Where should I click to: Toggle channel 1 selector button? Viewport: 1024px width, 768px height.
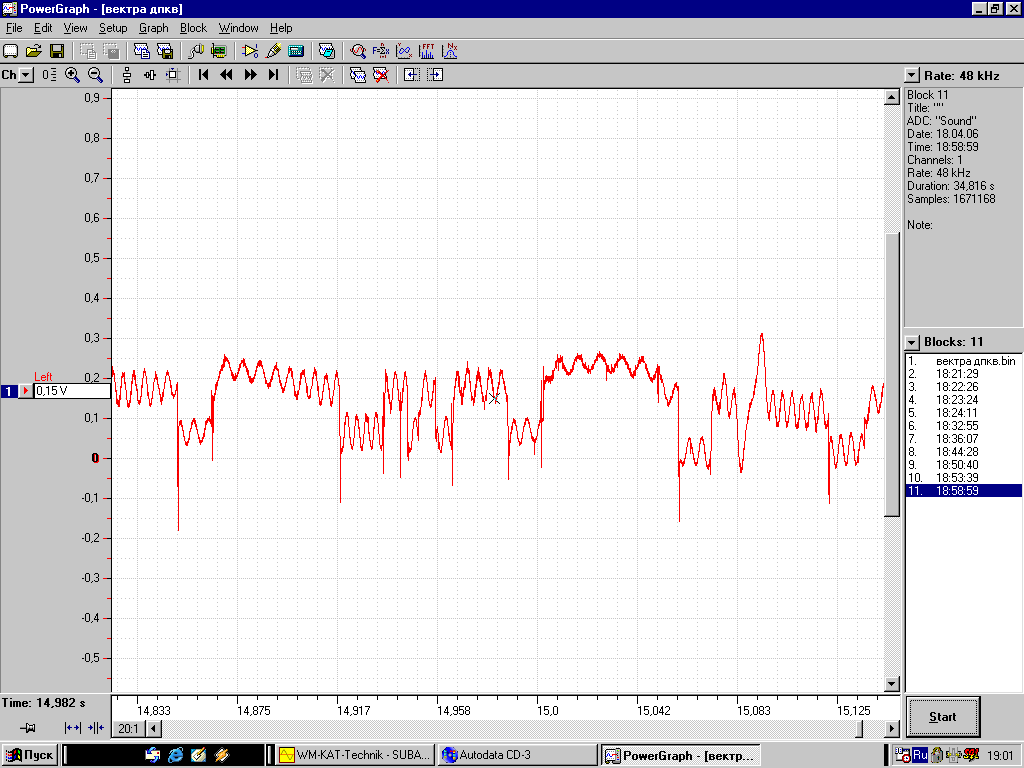coord(8,391)
